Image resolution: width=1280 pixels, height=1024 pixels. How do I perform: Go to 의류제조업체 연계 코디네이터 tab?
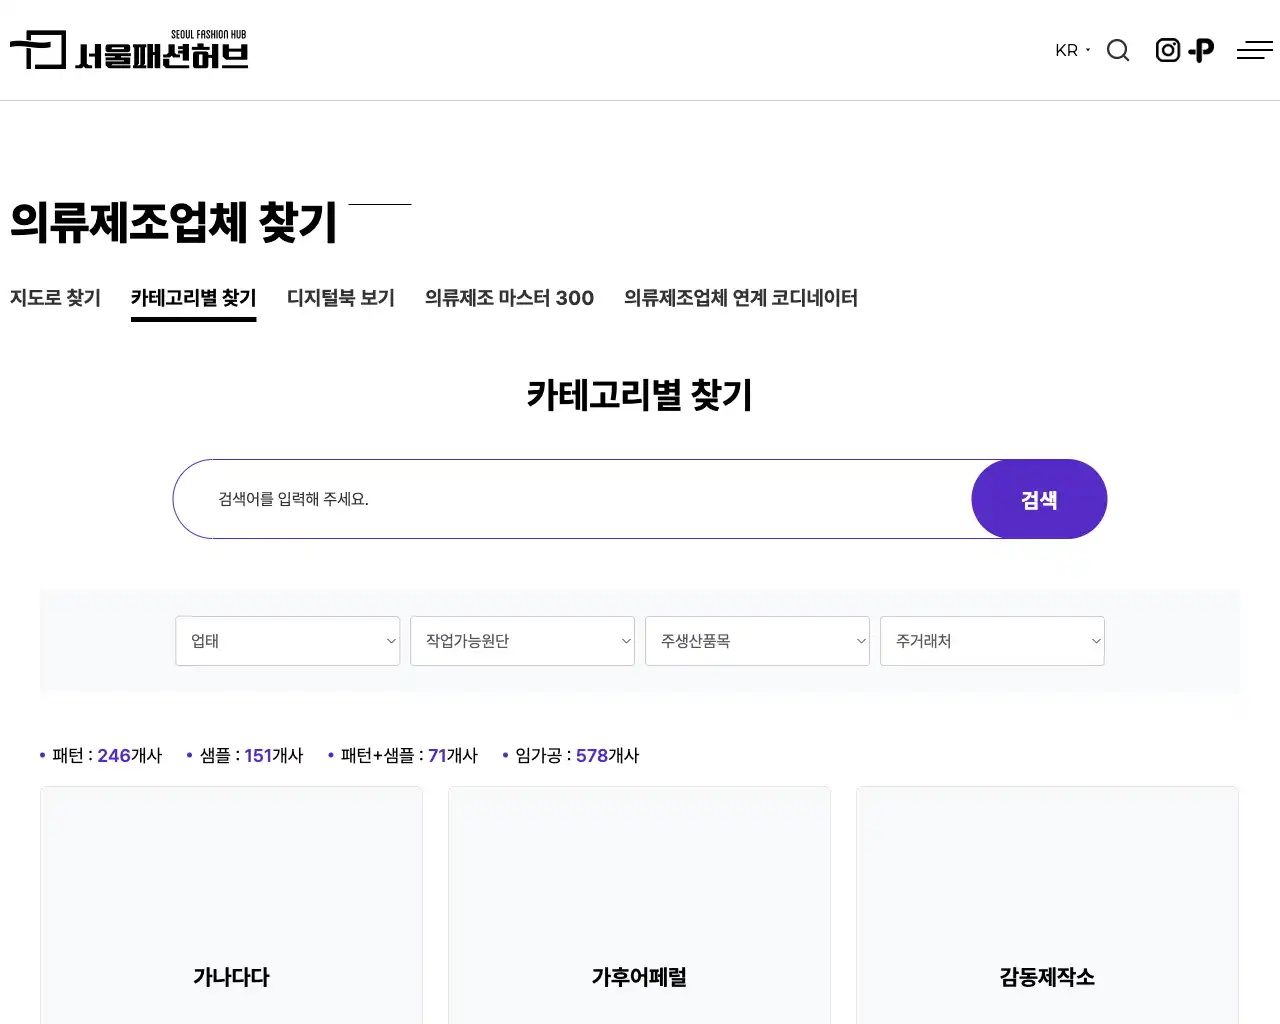[740, 297]
